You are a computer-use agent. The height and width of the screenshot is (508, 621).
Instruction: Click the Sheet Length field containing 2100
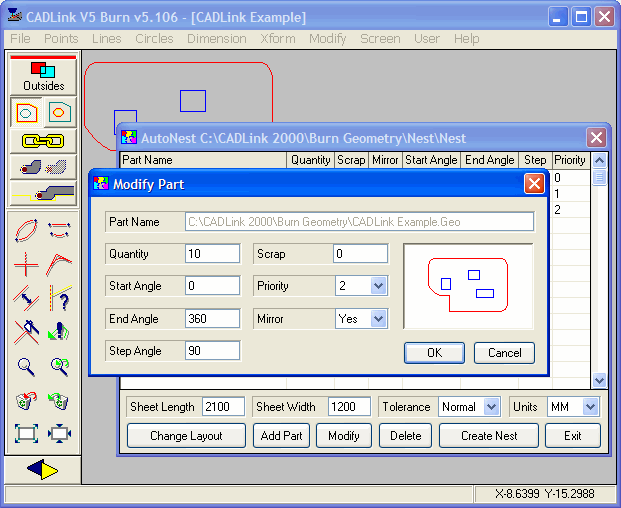pyautogui.click(x=223, y=407)
